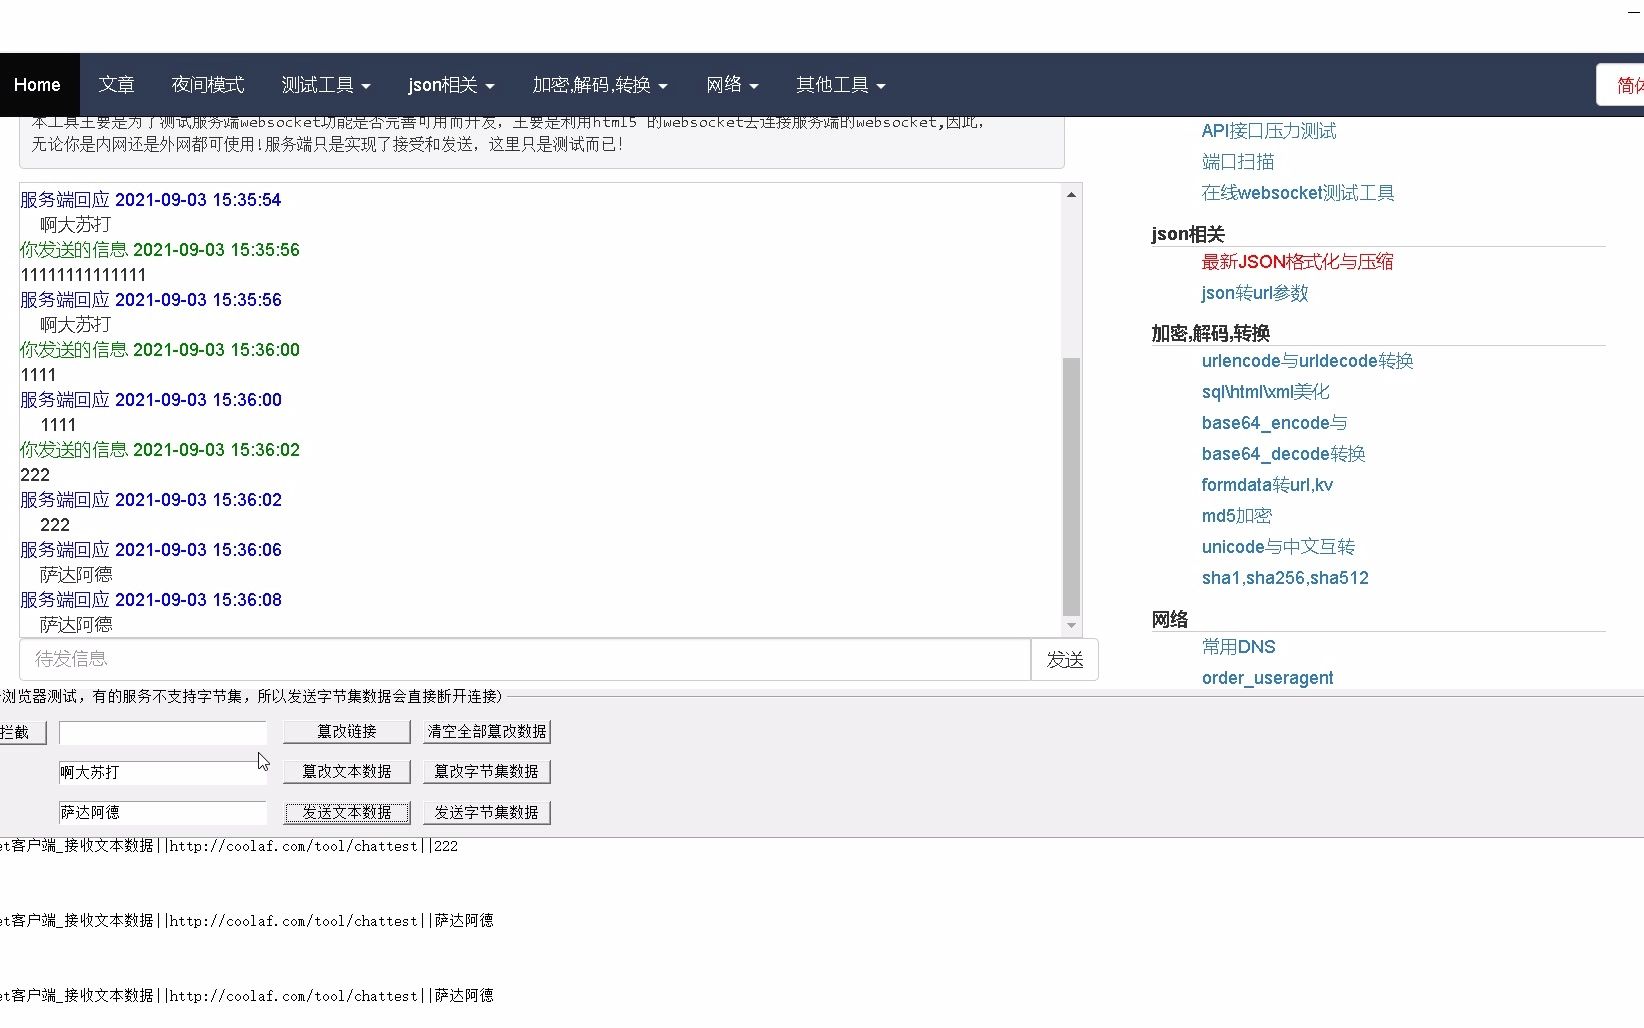Image resolution: width=1644 pixels, height=1028 pixels.
Task: Click the 篡改字节集数据 button
Action: click(x=487, y=771)
